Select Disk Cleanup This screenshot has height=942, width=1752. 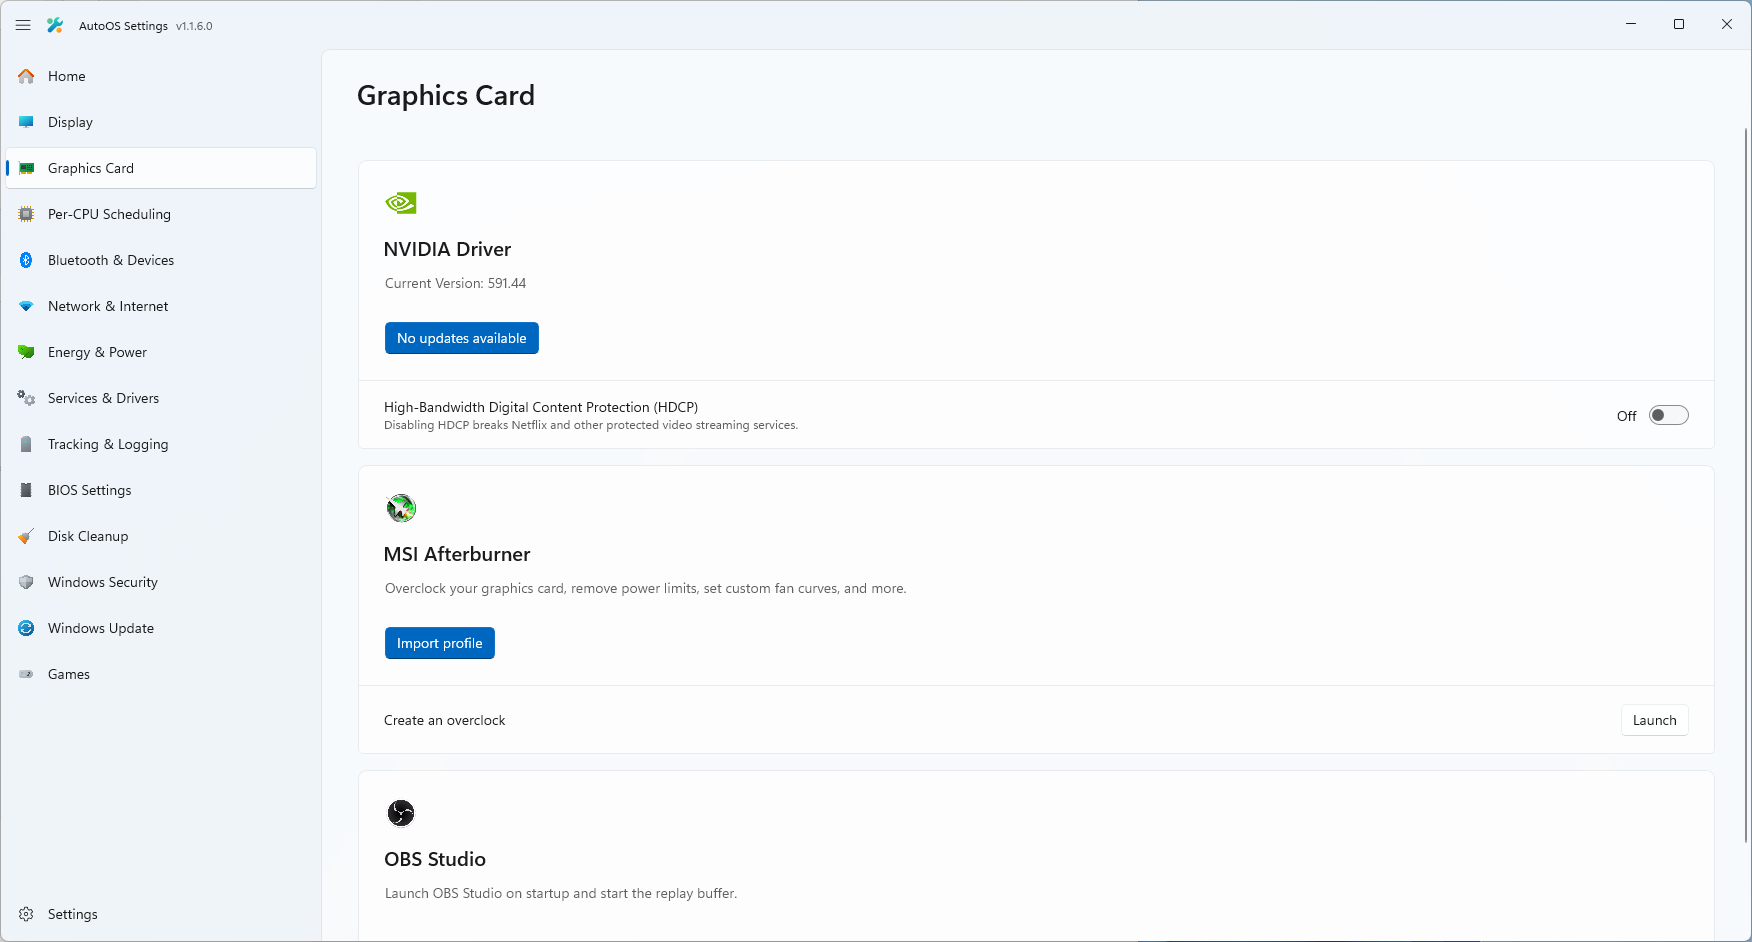[161, 536]
